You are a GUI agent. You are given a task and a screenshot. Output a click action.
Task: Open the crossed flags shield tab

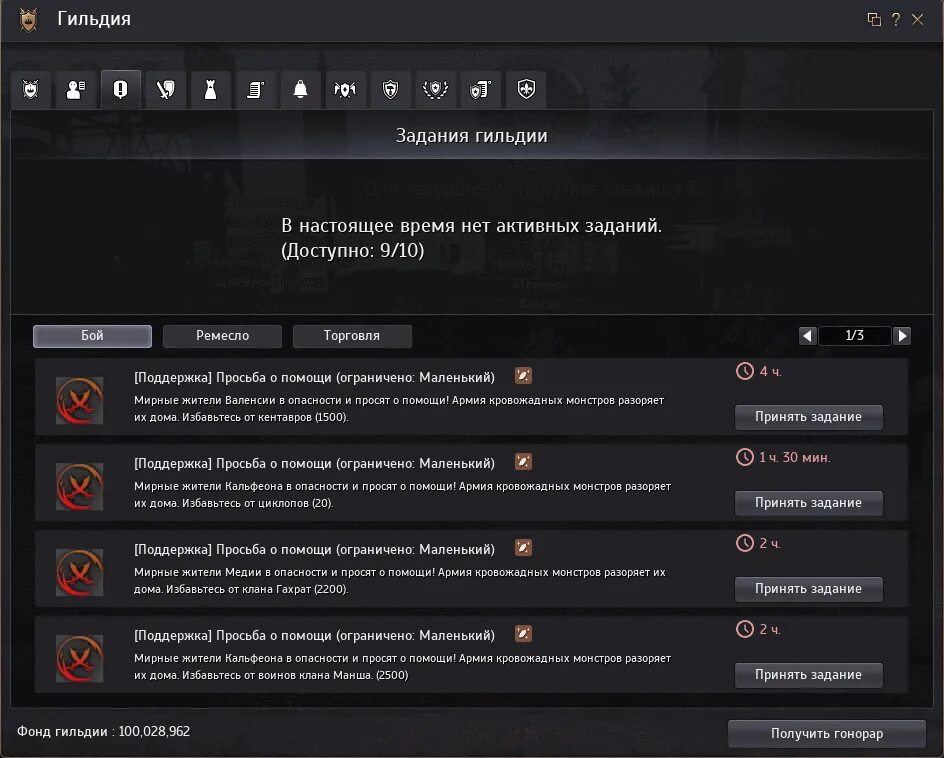click(x=346, y=90)
